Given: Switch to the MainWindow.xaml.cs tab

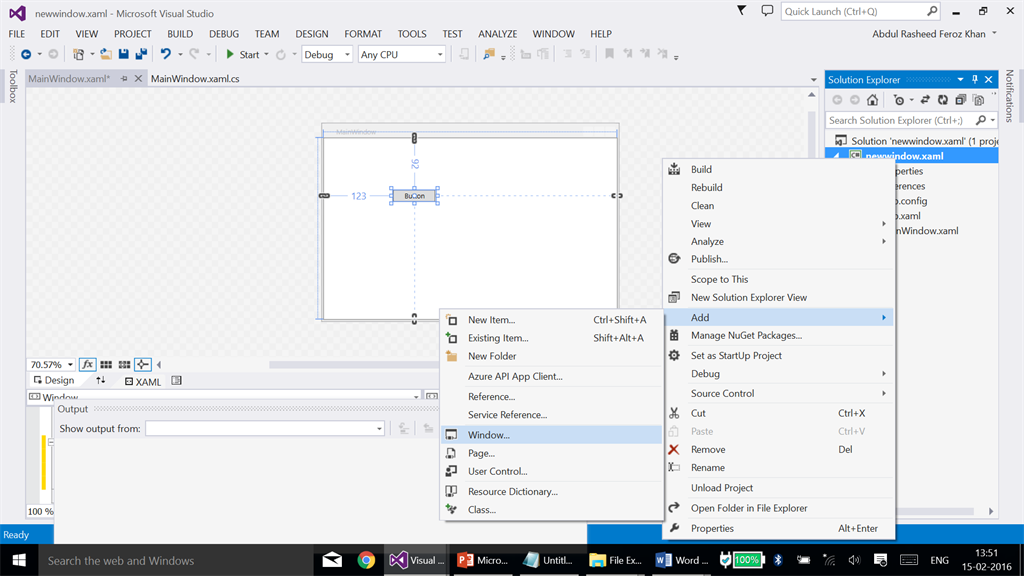Looking at the screenshot, I should click(195, 79).
